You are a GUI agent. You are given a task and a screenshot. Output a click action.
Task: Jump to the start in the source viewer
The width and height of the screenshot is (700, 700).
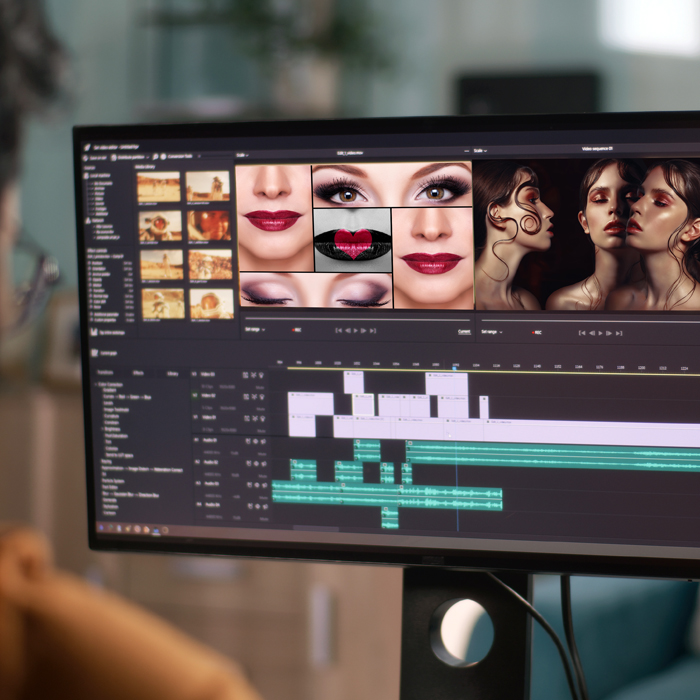click(338, 330)
